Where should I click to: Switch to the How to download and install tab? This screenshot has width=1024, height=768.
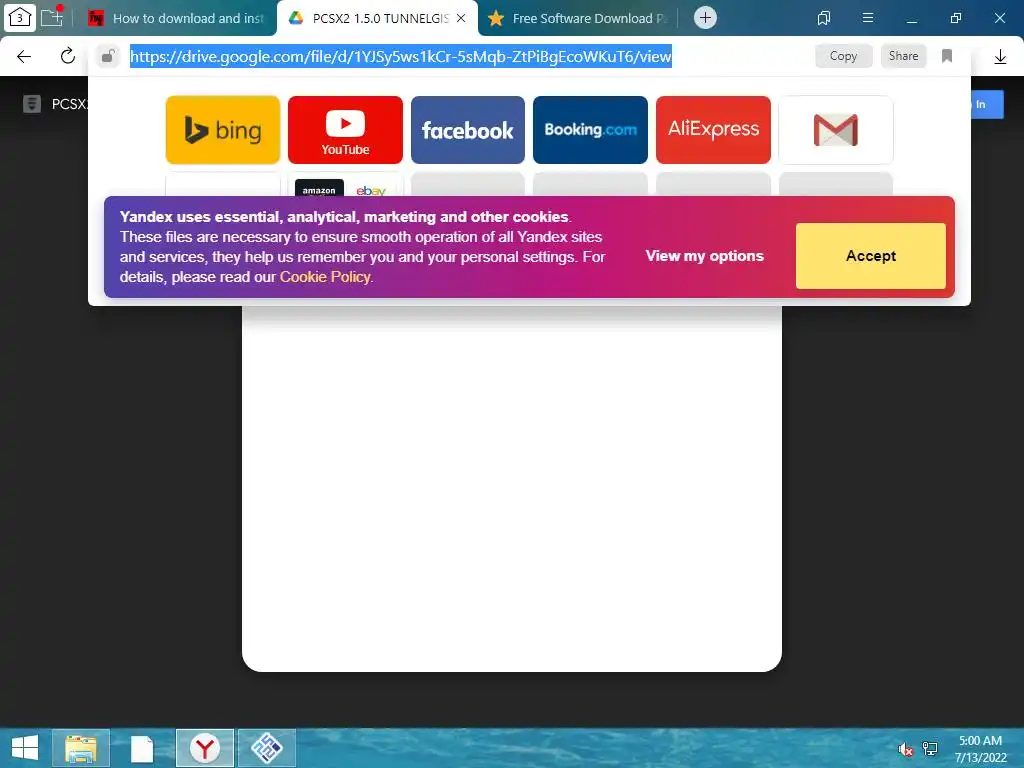tap(176, 18)
